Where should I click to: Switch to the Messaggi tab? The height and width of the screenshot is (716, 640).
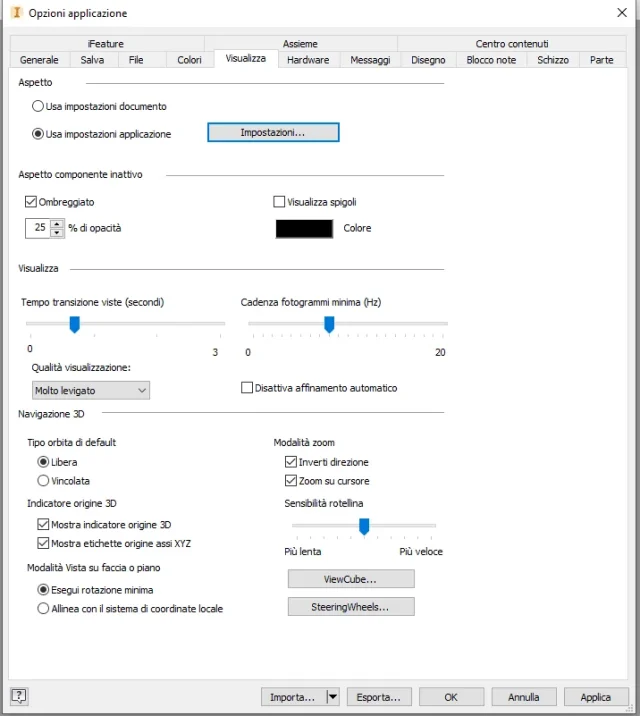pyautogui.click(x=370, y=60)
